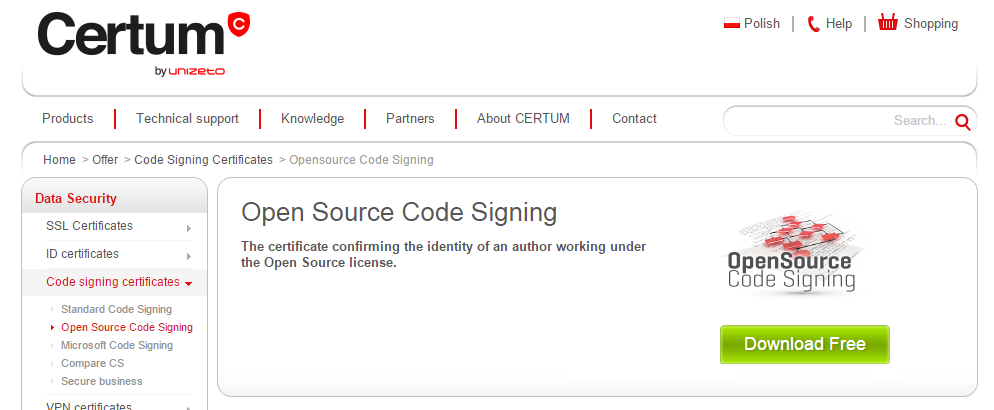Collapse the Code signing certificates section
The height and width of the screenshot is (410, 994).
tap(188, 283)
